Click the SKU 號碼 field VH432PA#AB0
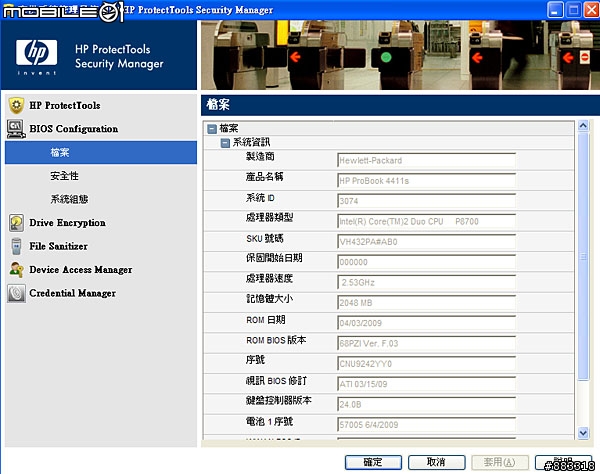 click(426, 242)
